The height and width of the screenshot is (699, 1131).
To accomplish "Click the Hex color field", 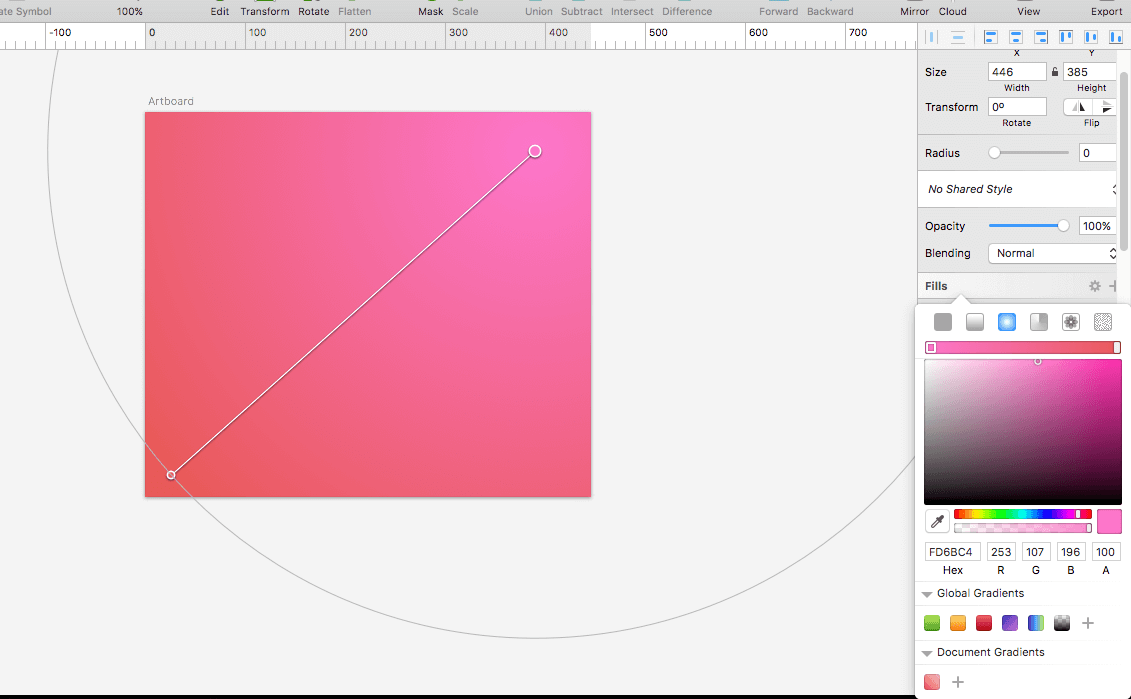I will point(952,552).
